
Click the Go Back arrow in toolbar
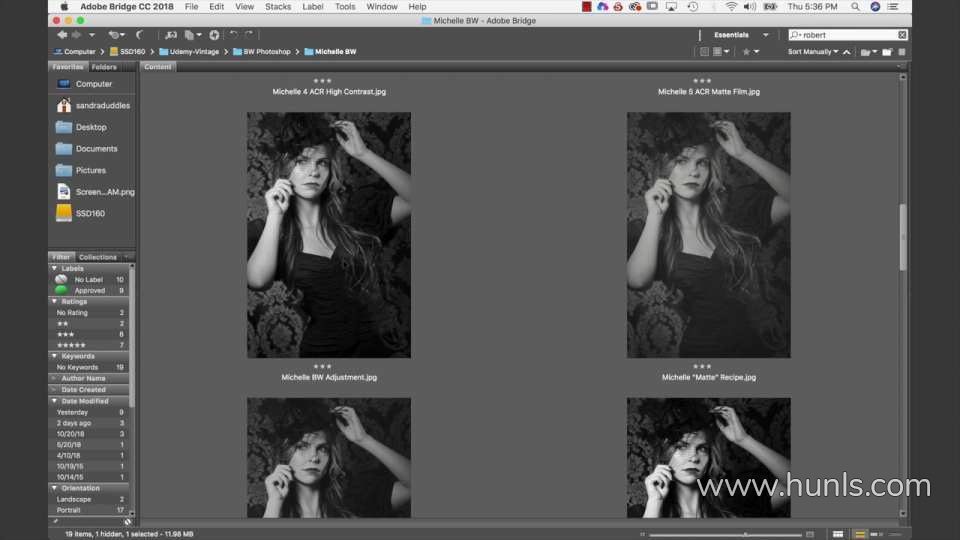pyautogui.click(x=62, y=35)
